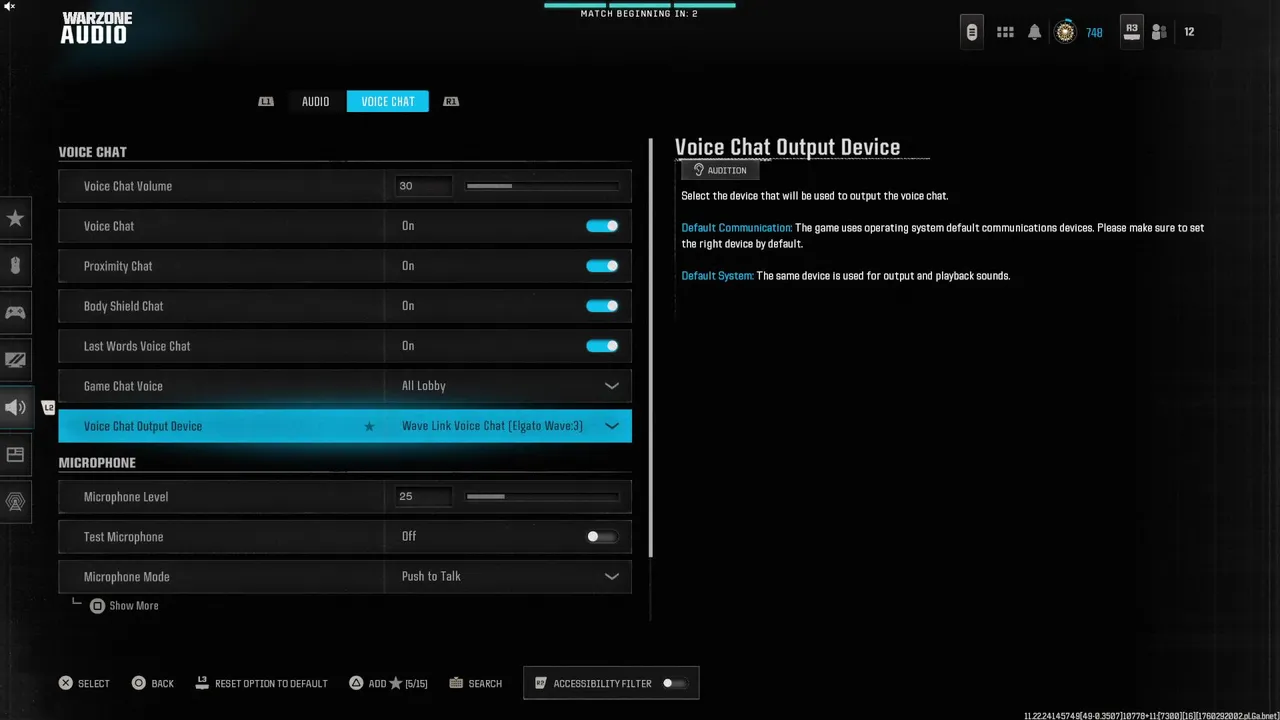Click the L2 indicator beside sidebar
The width and height of the screenshot is (1280, 720).
point(48,407)
